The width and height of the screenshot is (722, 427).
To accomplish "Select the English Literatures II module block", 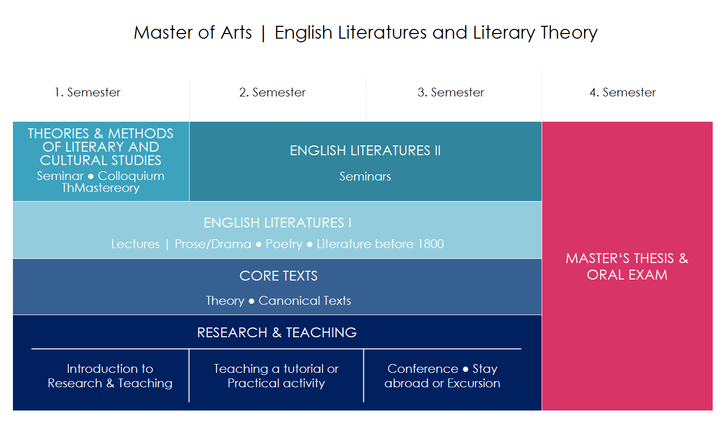I will click(x=366, y=161).
